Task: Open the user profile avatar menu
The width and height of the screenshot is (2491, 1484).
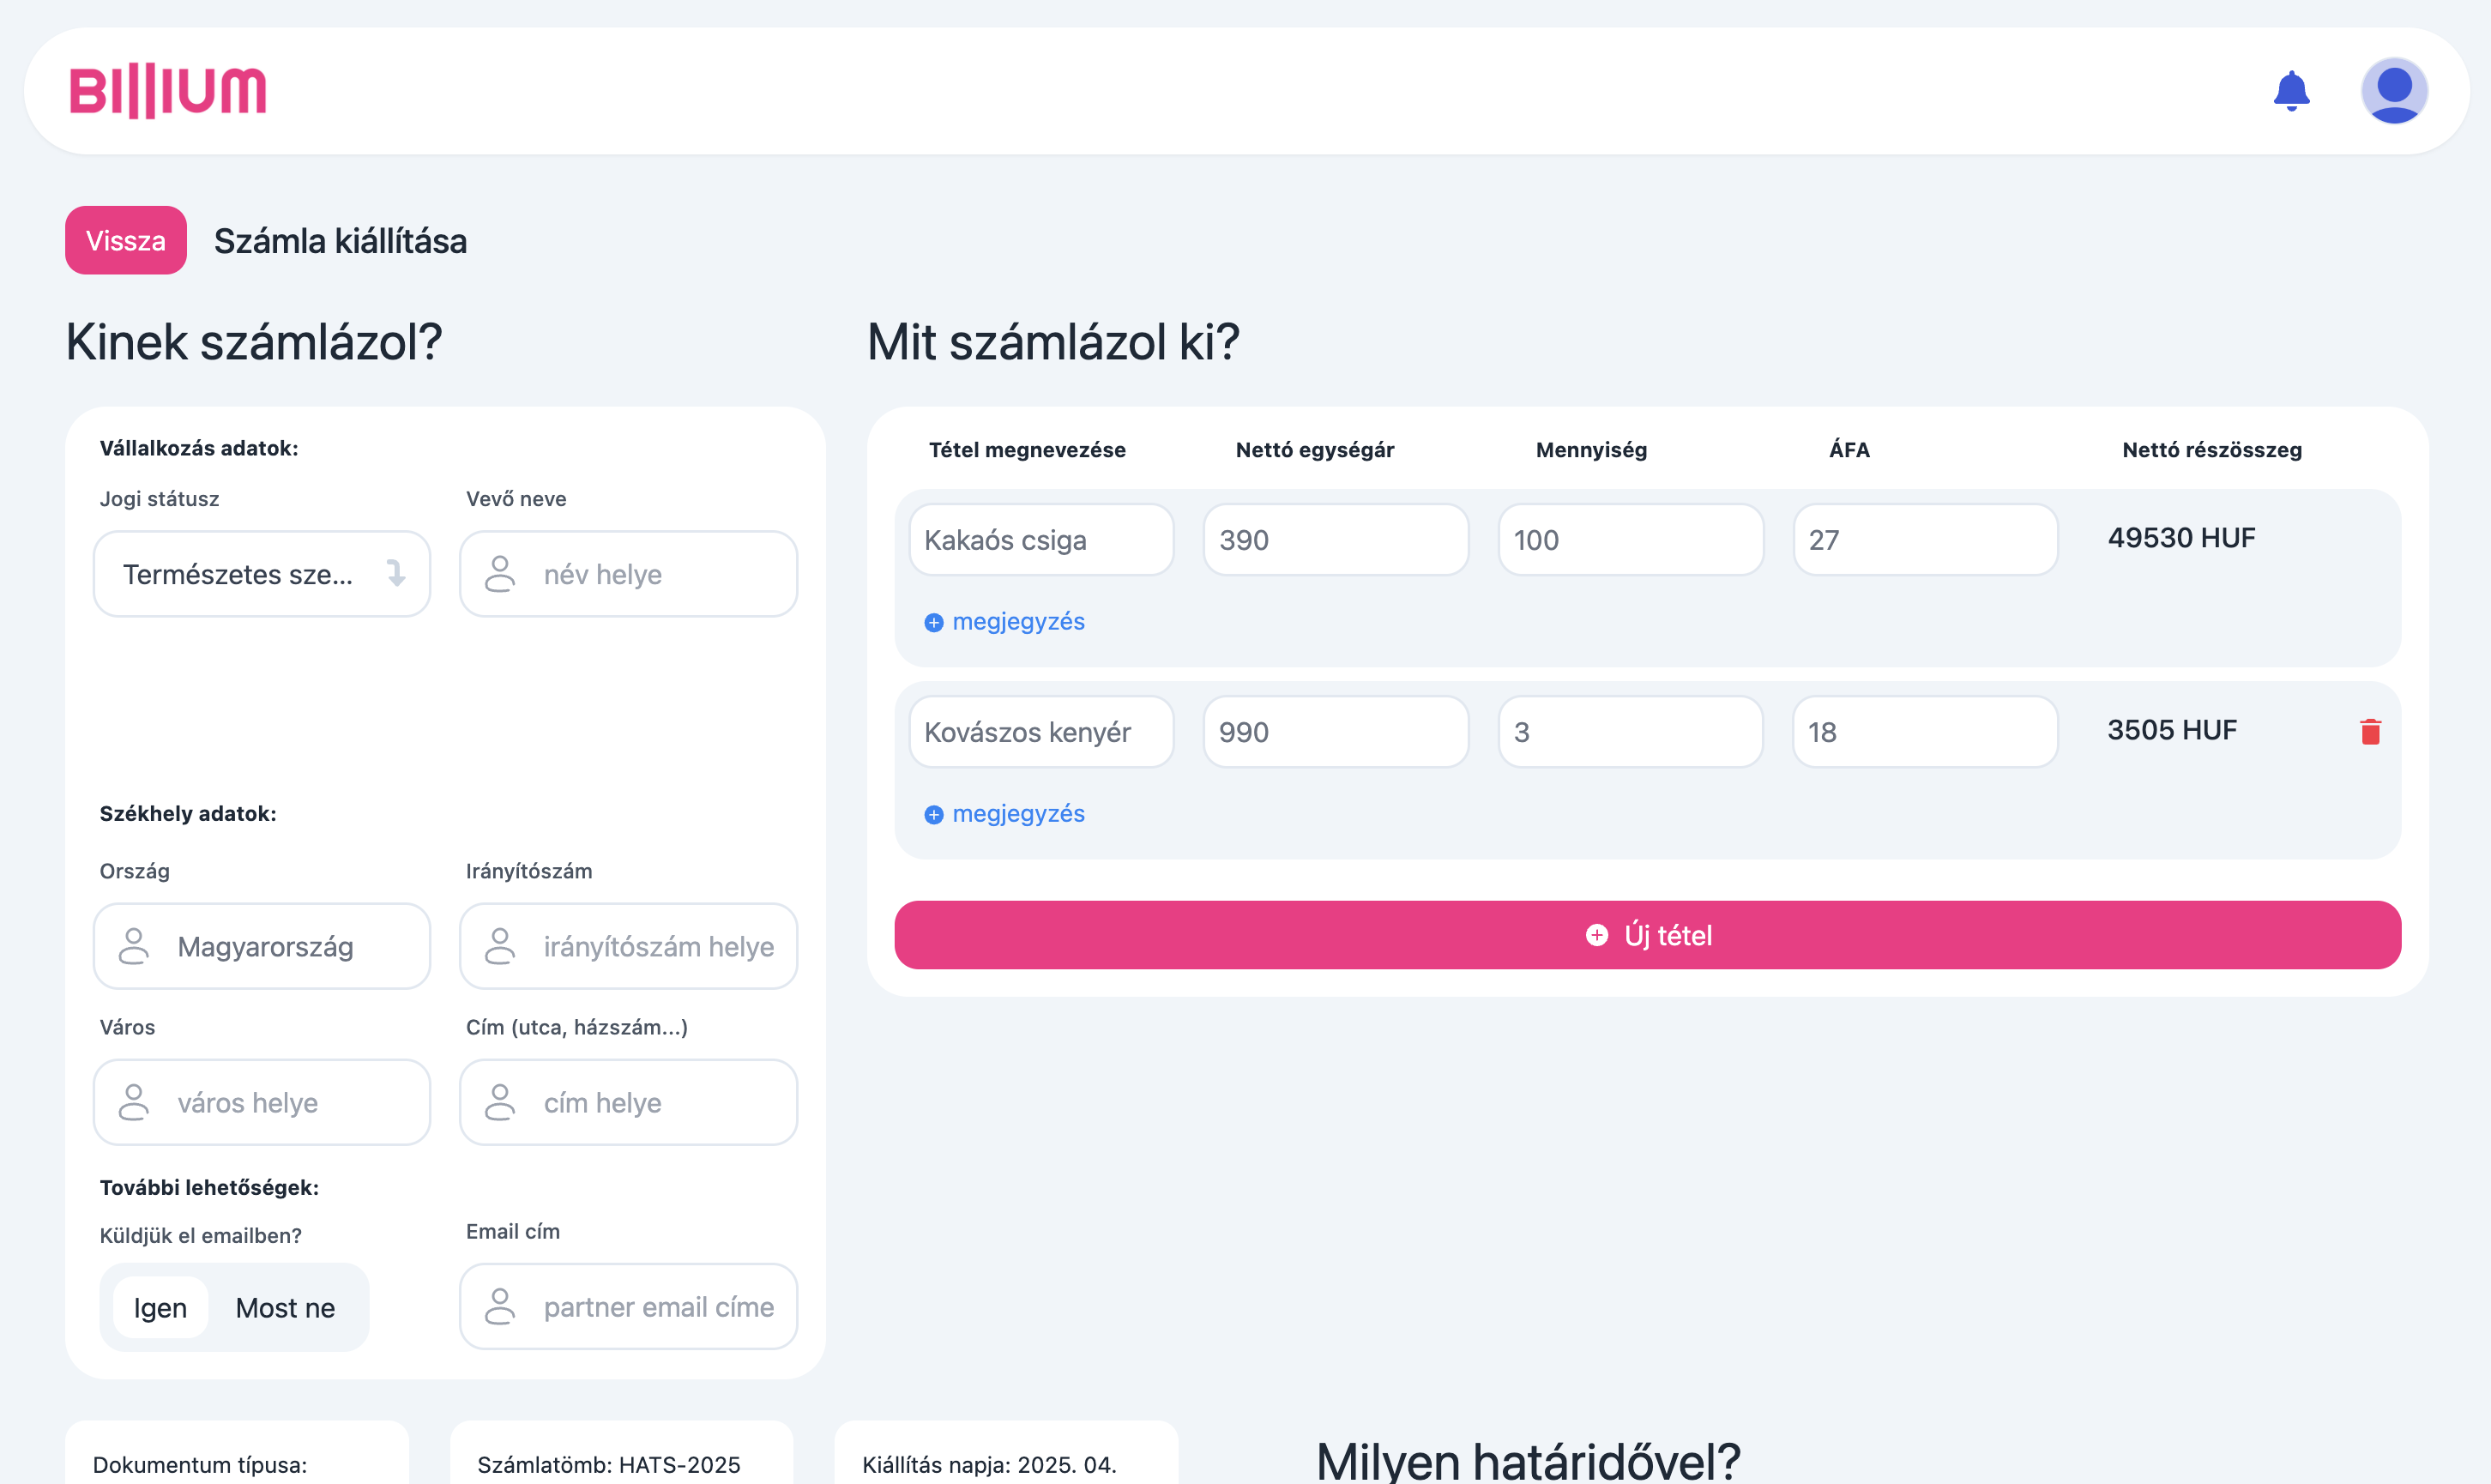Action: pyautogui.click(x=2393, y=91)
